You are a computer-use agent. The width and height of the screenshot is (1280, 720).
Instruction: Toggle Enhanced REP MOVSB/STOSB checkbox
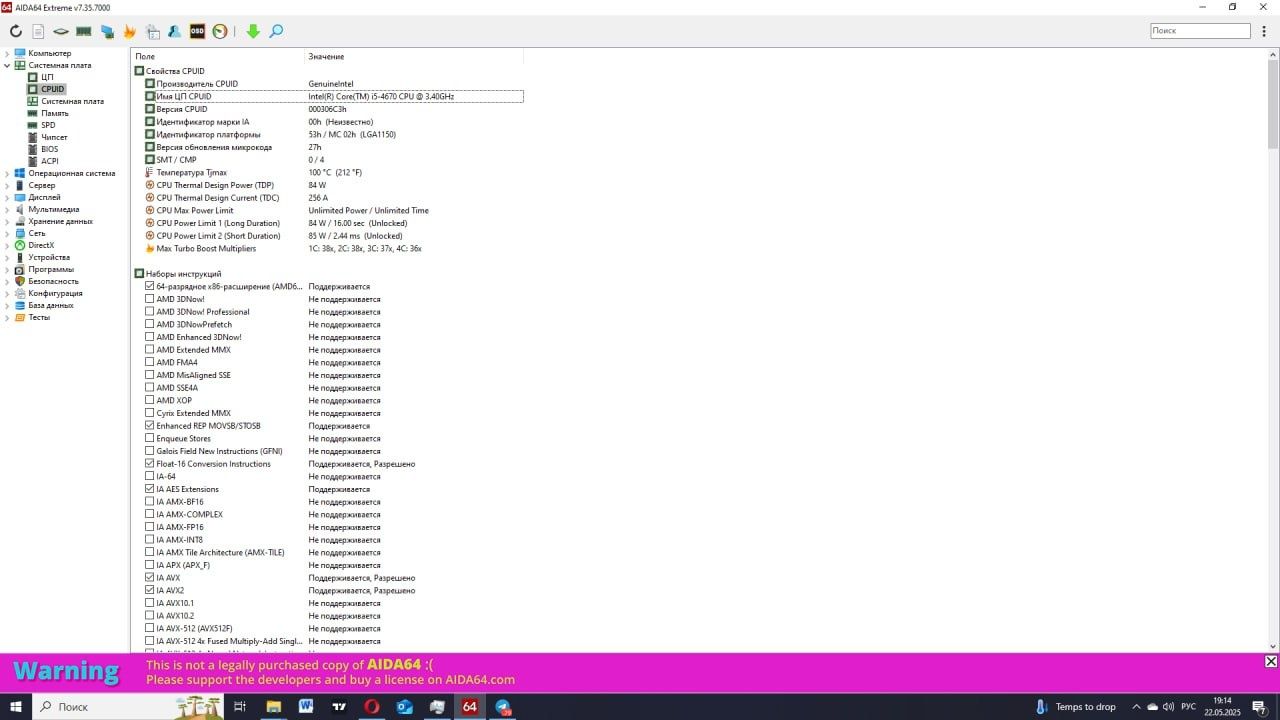(x=149, y=426)
